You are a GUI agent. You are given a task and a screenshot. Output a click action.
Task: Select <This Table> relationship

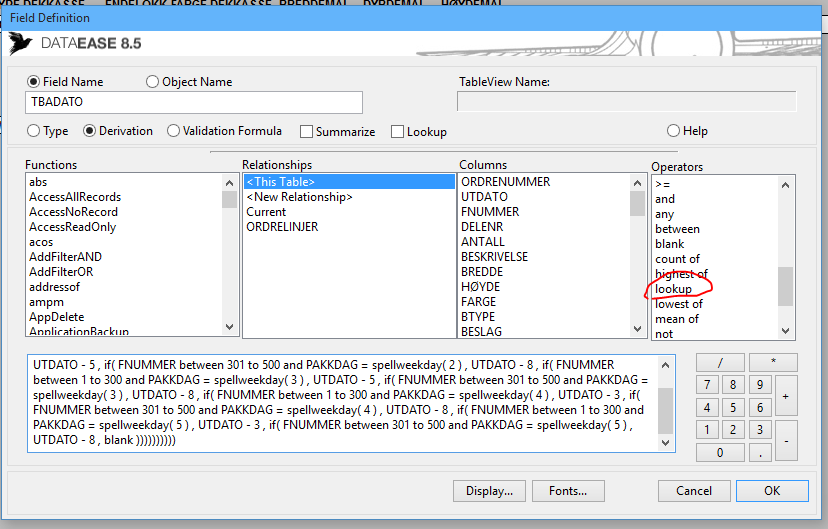tap(349, 182)
